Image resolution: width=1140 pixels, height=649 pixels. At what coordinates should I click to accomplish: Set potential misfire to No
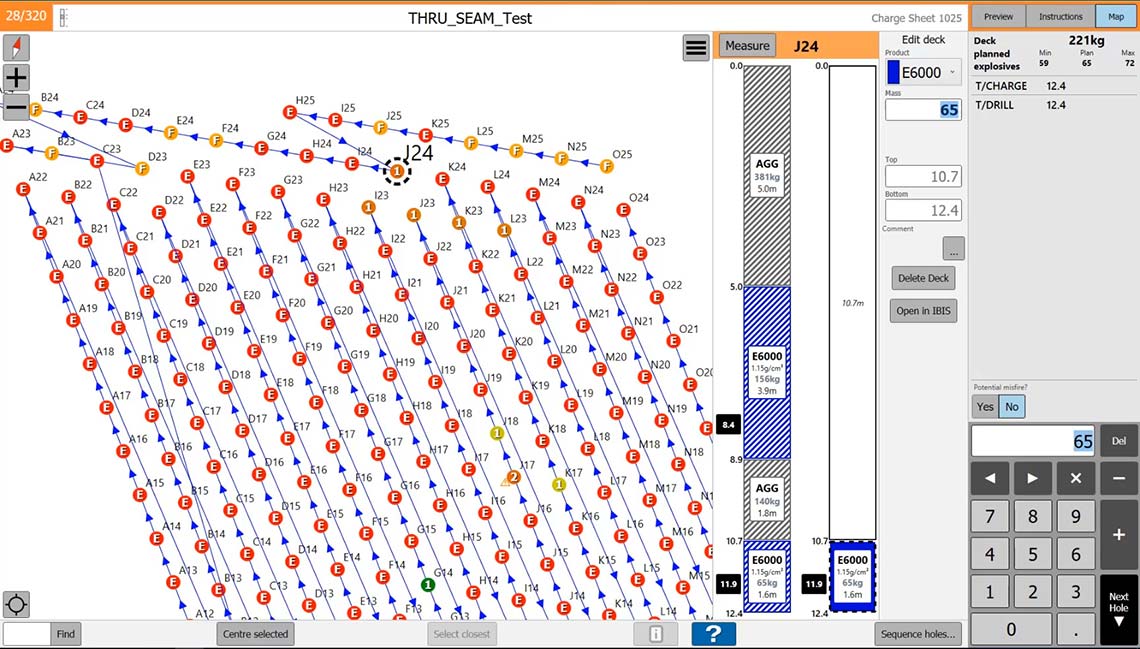point(1012,406)
